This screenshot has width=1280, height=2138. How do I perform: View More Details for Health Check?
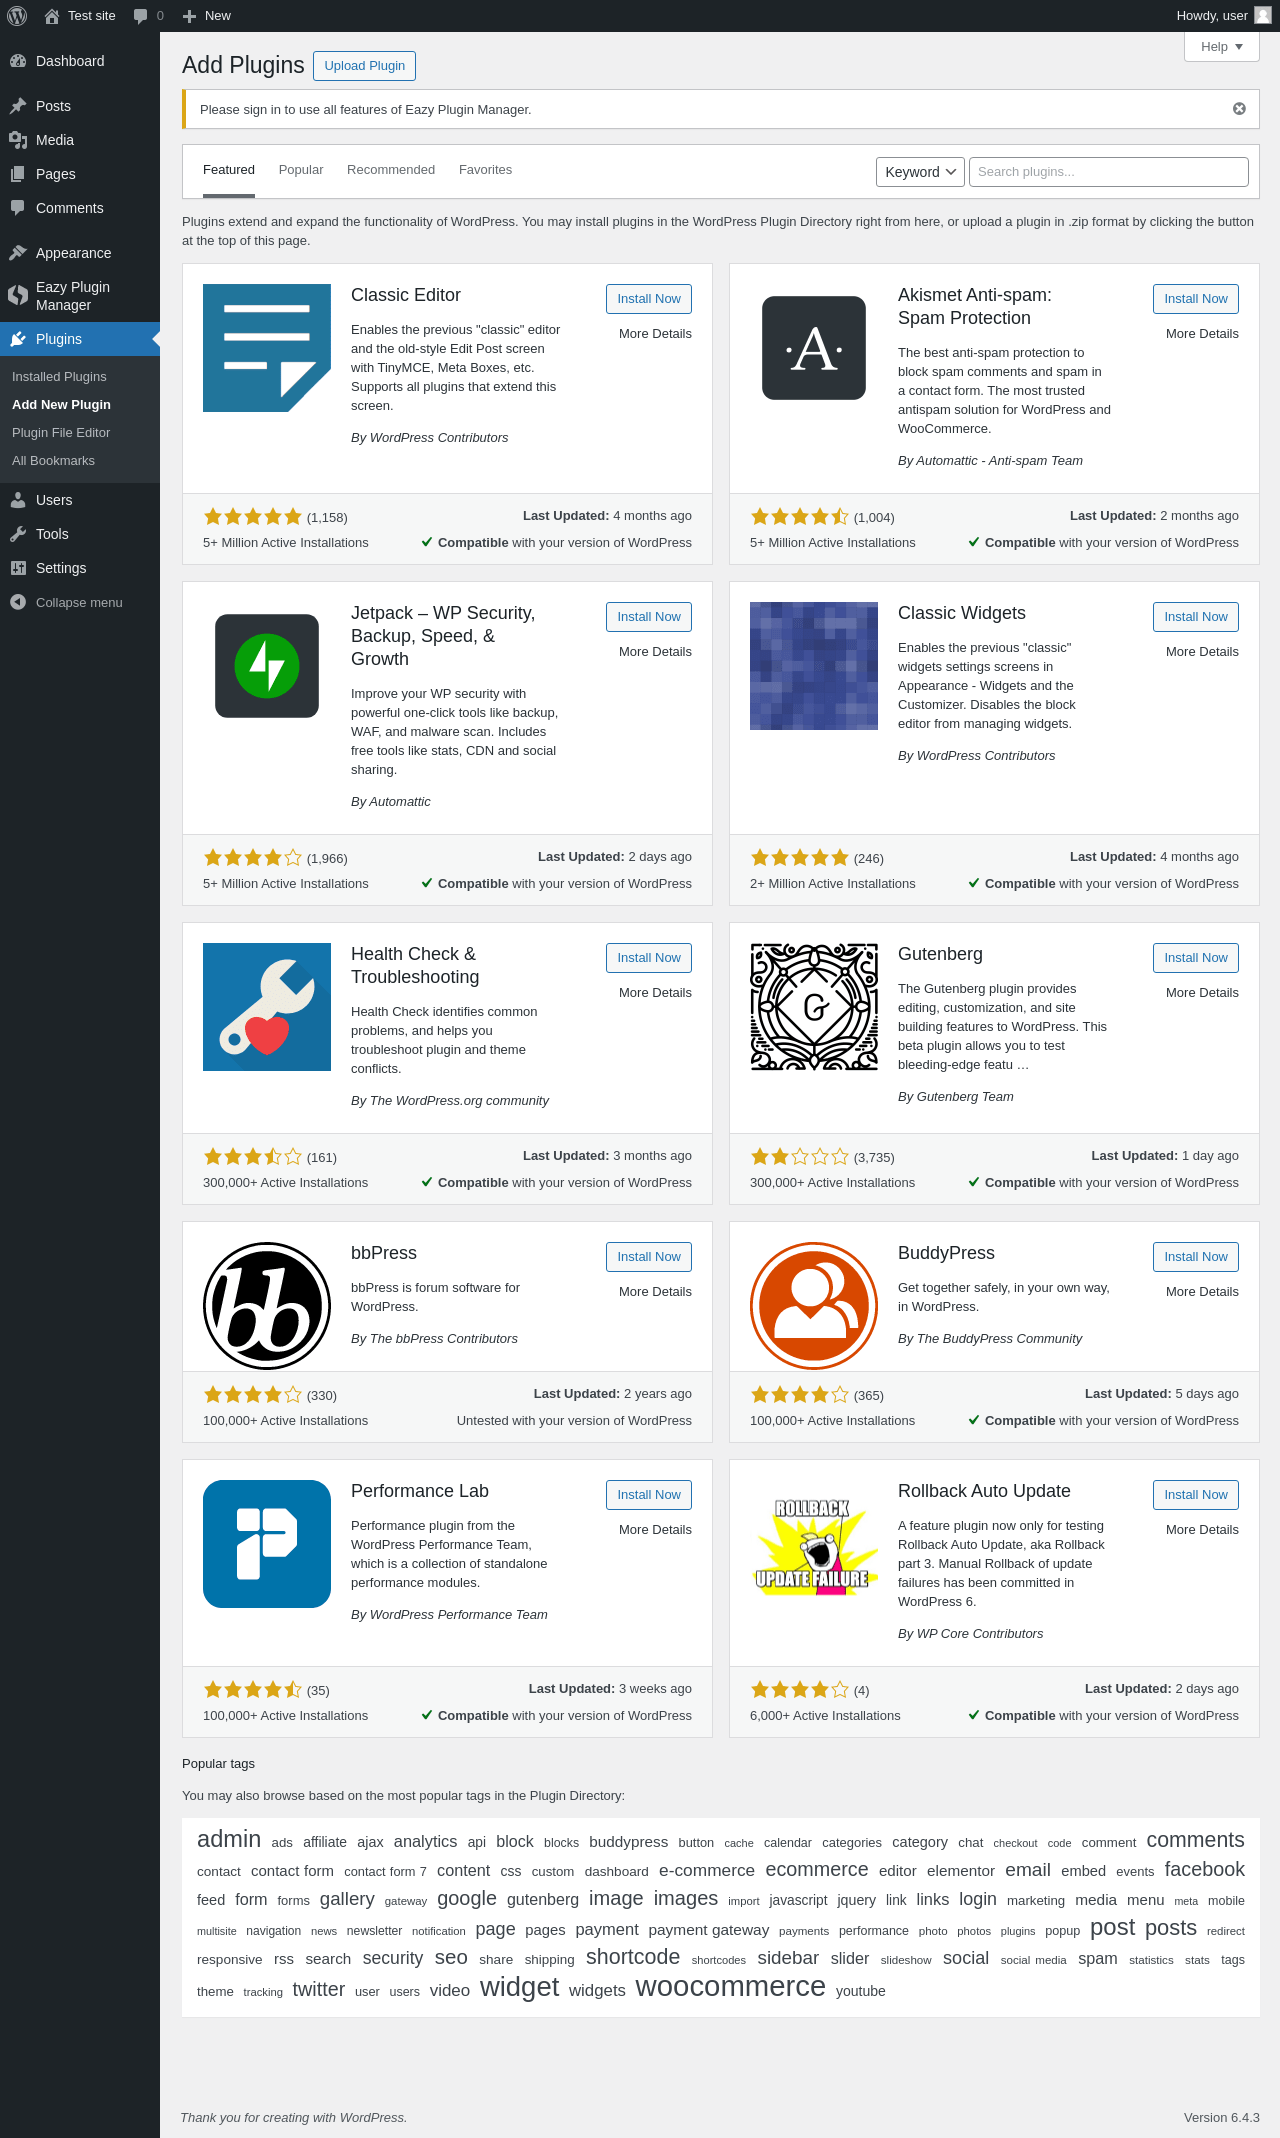point(655,993)
